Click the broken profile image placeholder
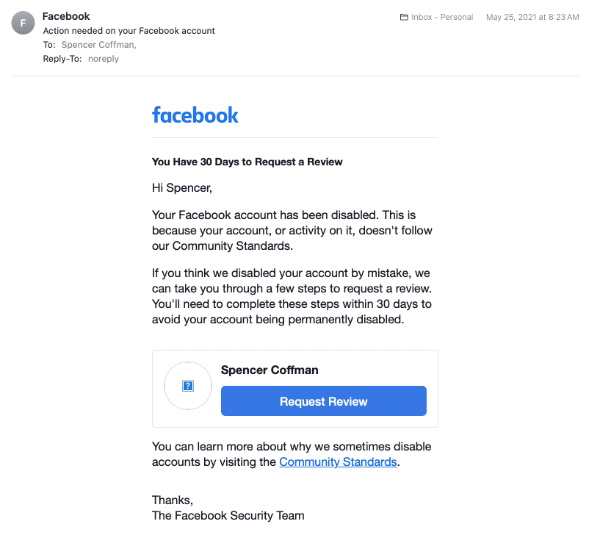This screenshot has height=546, width=600. (x=187, y=385)
